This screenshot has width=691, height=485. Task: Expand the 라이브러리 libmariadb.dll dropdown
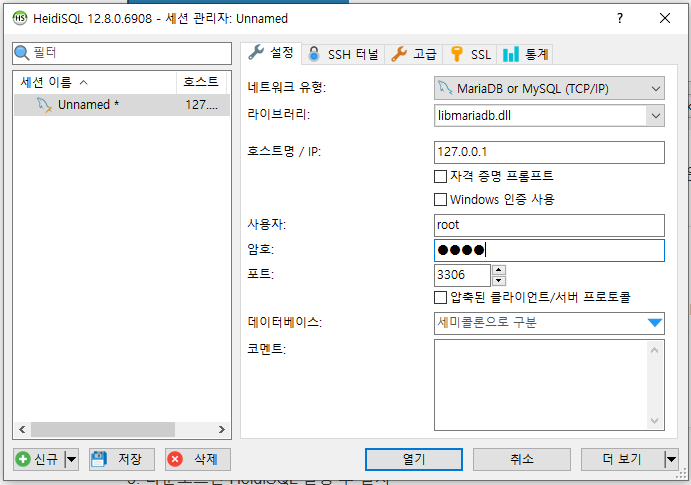tap(655, 116)
